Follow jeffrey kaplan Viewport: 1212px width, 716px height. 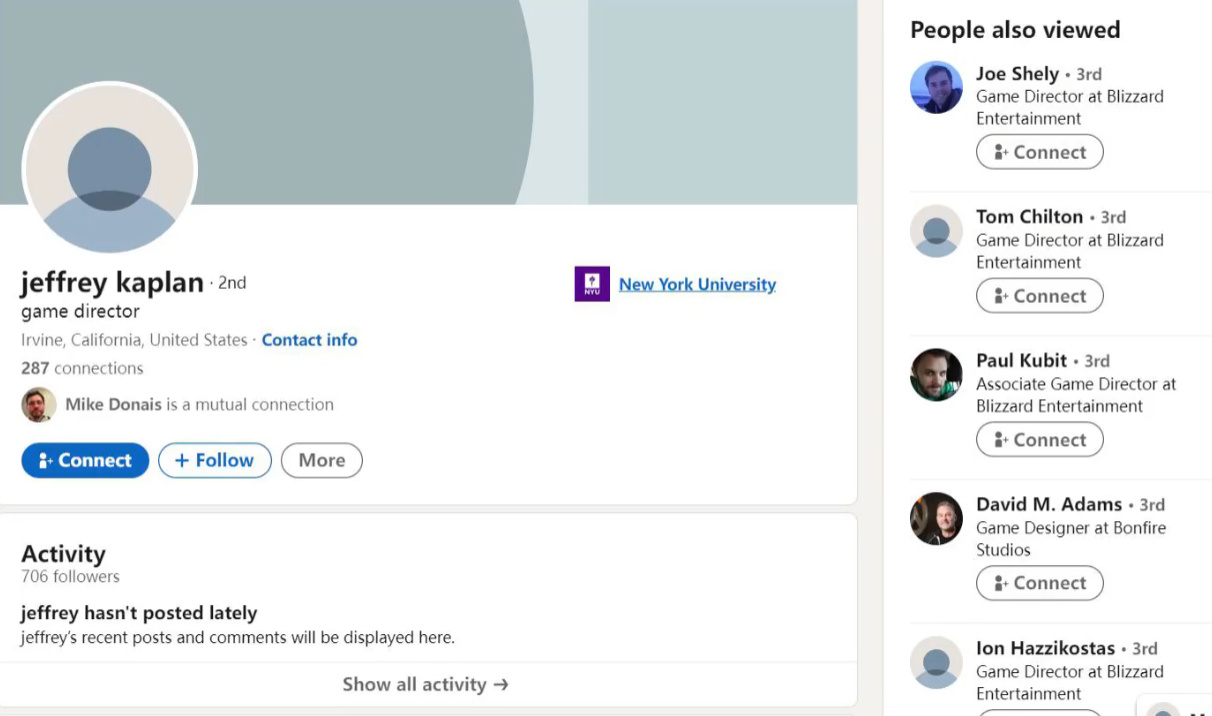pos(215,460)
